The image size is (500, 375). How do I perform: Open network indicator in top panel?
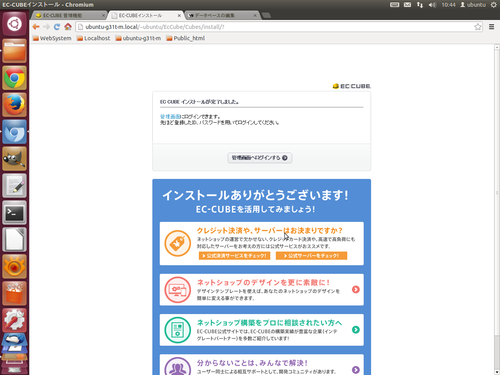[420, 5]
